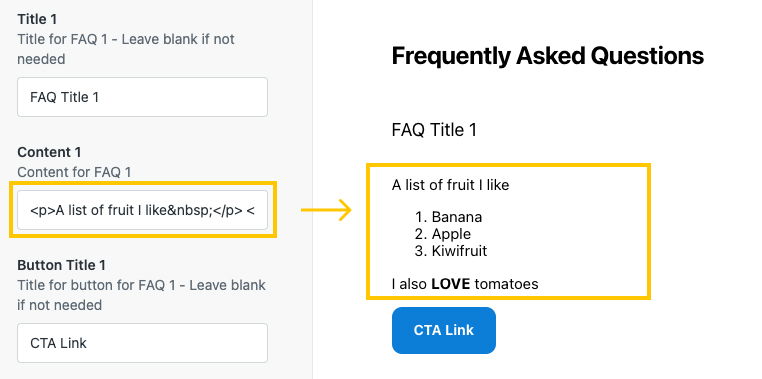Click the Content 1 field label
This screenshot has width=762, height=379.
(49, 152)
